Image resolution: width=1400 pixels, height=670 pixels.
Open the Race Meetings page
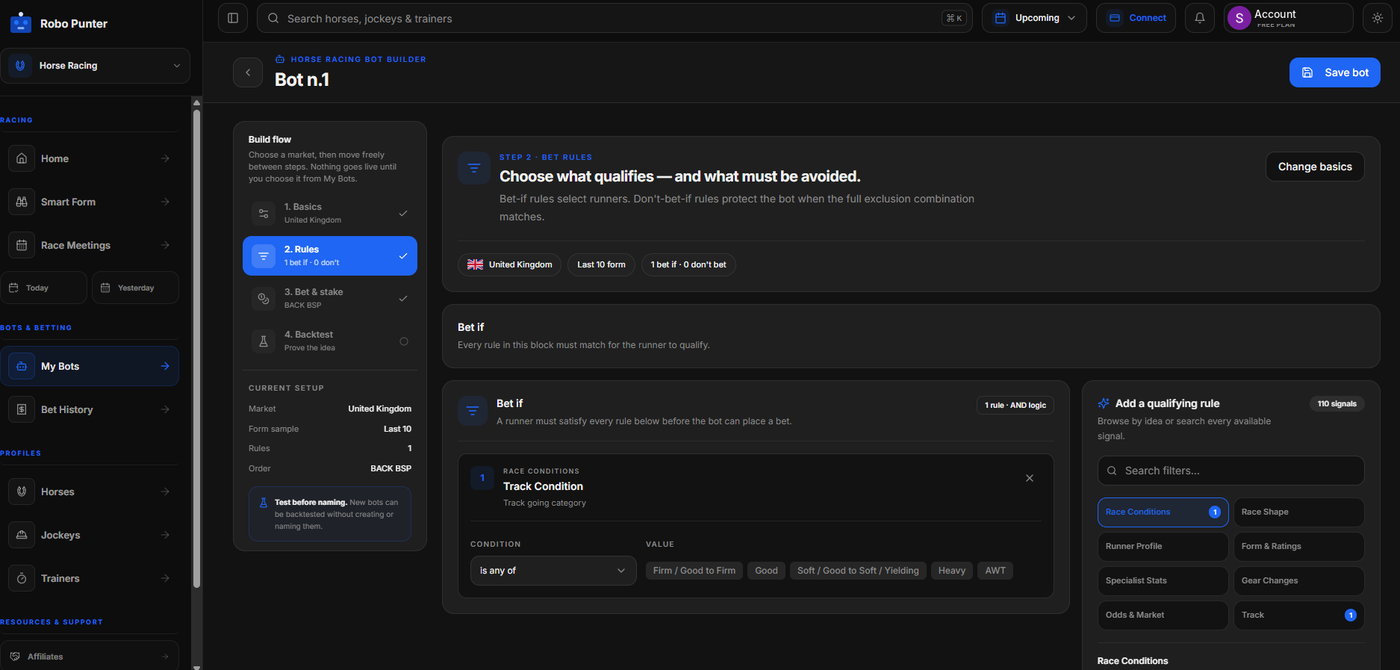click(x=90, y=245)
